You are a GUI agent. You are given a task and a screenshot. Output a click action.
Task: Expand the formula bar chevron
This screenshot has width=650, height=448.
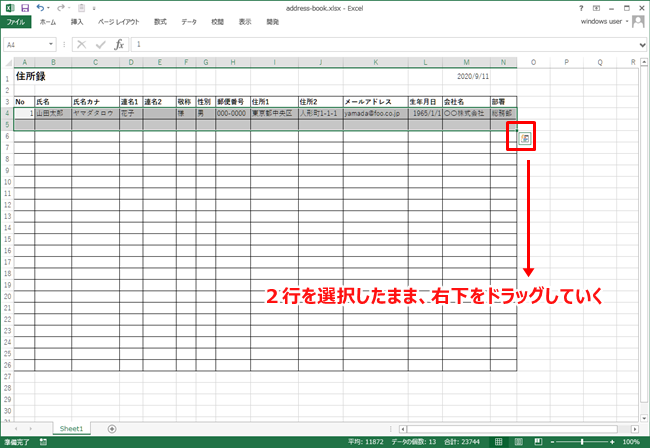click(642, 45)
